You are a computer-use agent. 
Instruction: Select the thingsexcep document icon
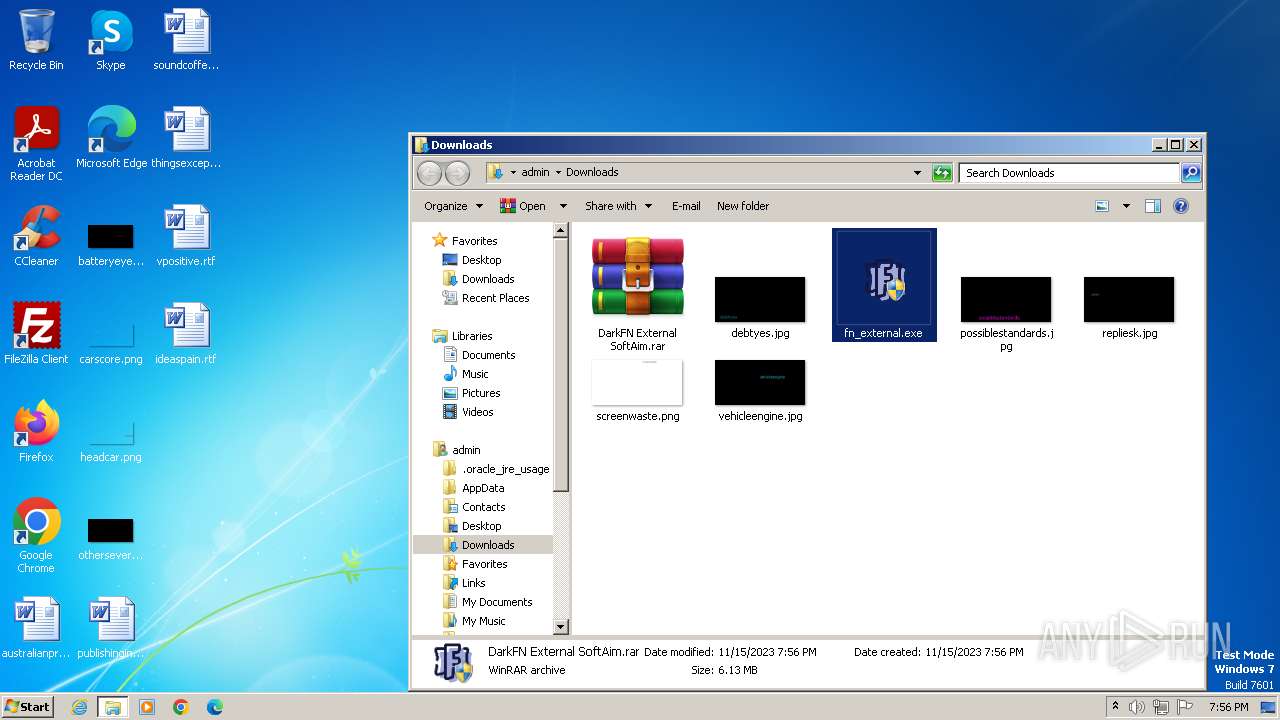(186, 138)
